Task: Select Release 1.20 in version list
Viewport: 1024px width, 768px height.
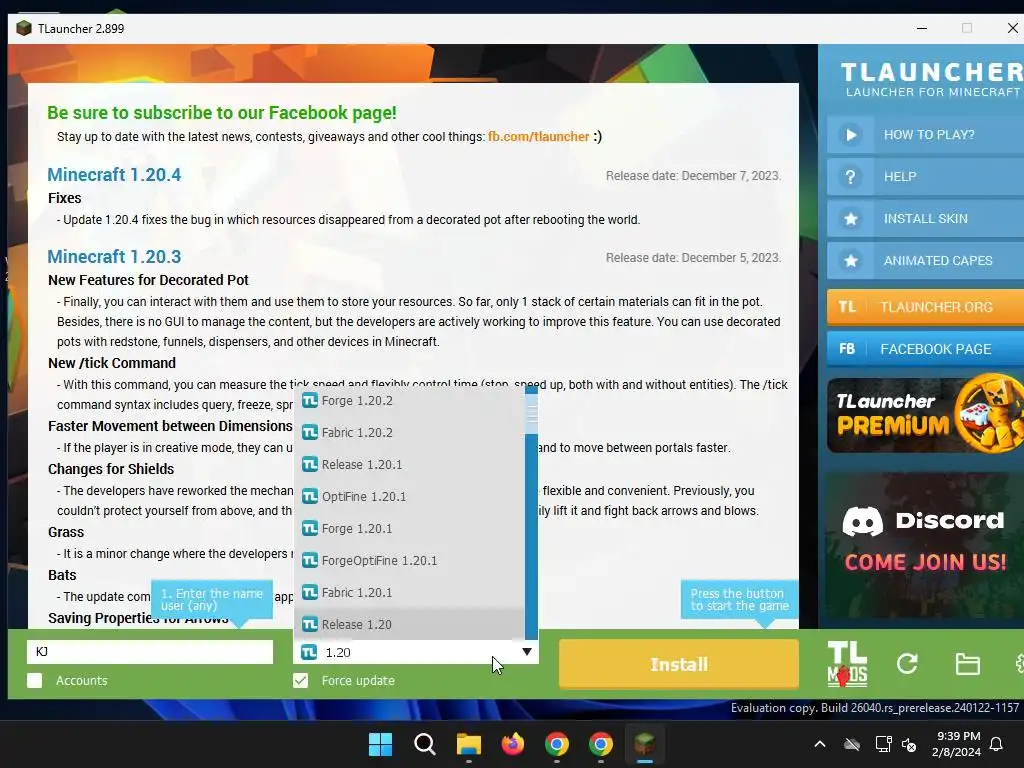Action: click(x=409, y=624)
